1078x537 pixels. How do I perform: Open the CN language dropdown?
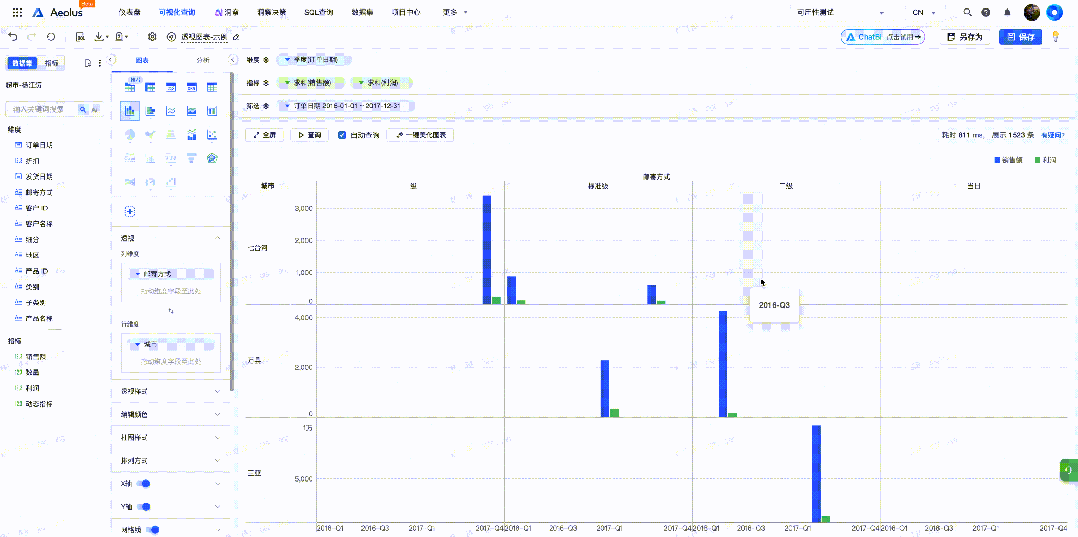click(923, 12)
